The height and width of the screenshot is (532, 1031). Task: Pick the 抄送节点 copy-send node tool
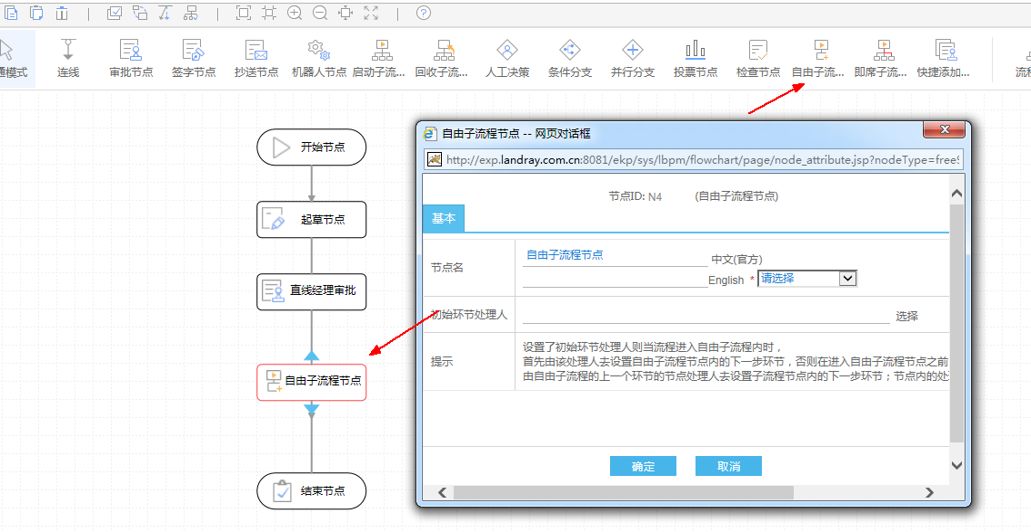tap(256, 58)
